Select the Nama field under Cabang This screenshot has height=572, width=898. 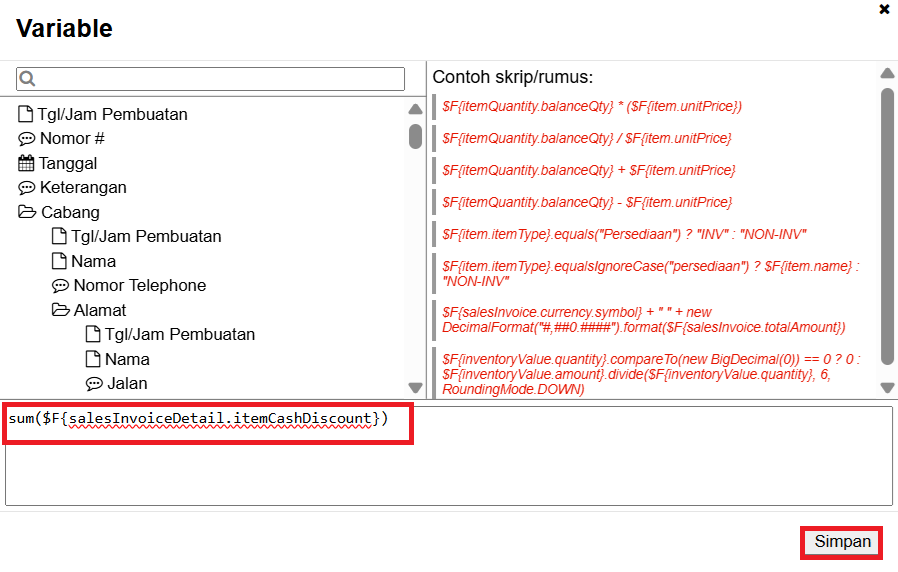tap(93, 261)
